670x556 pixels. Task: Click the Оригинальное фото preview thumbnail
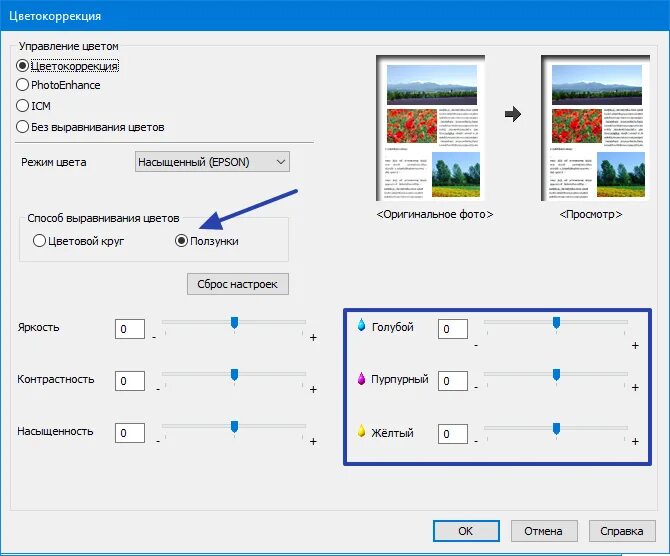431,128
